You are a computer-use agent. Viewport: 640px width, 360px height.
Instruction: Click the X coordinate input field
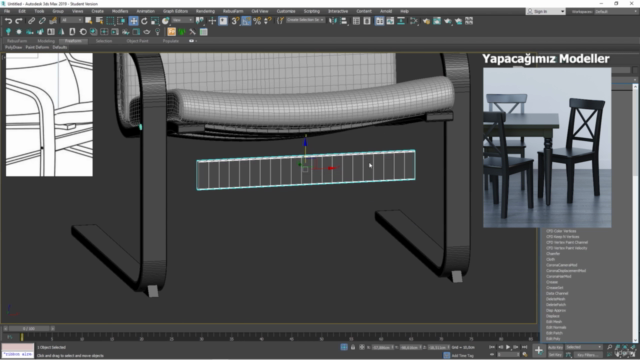point(382,347)
